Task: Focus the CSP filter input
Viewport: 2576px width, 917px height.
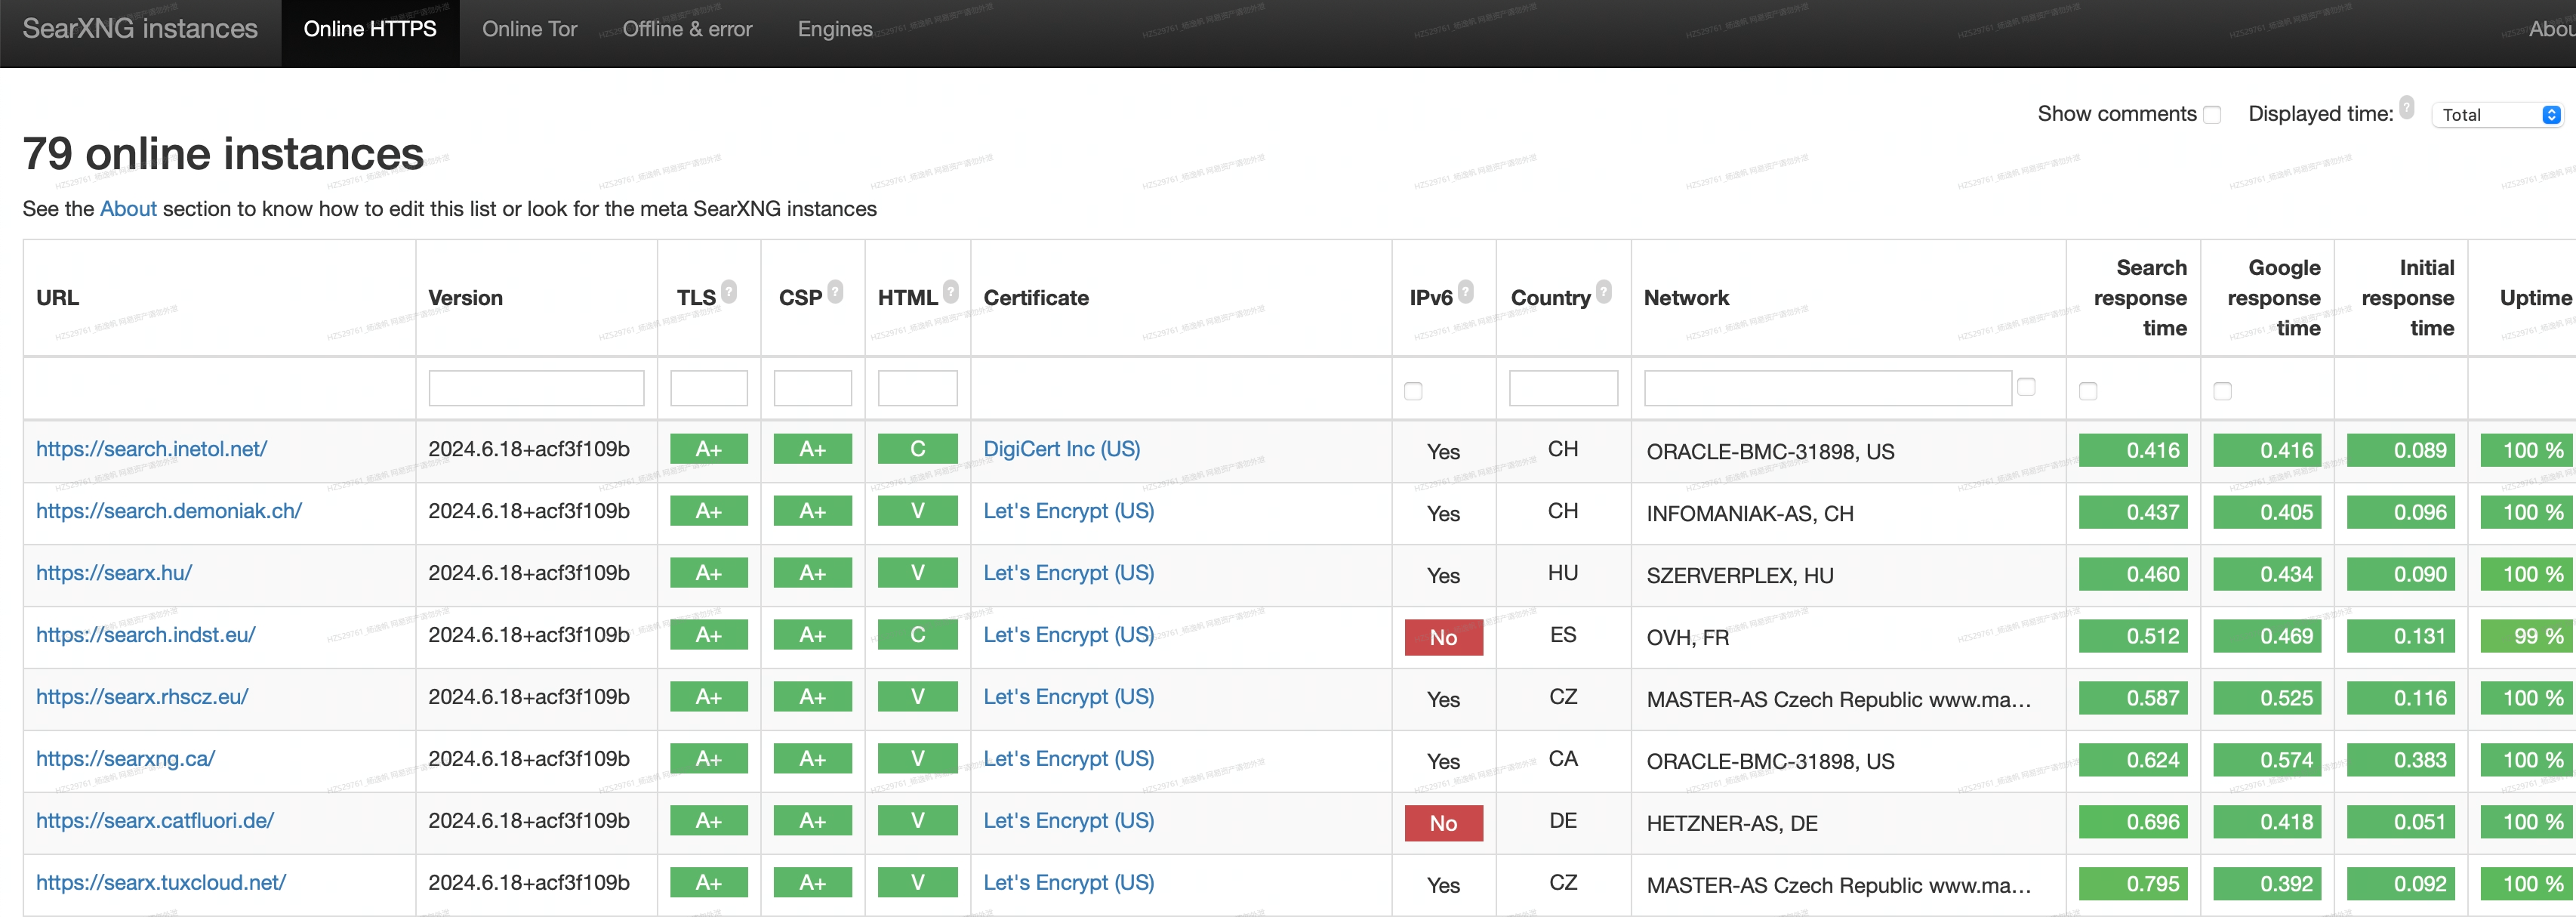Action: (813, 388)
